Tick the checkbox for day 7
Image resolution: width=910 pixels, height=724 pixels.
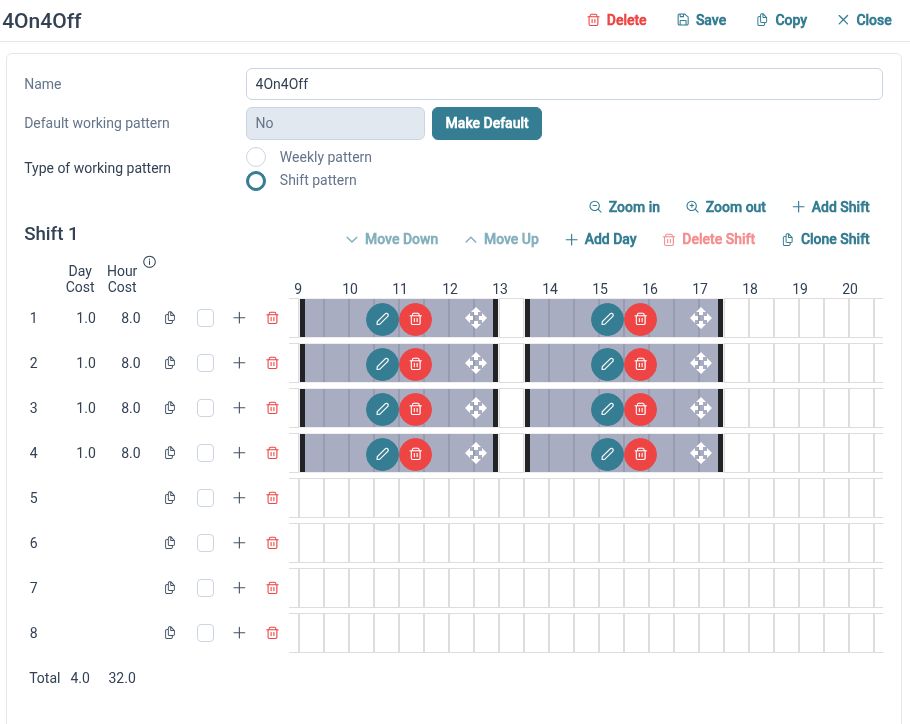[x=205, y=588]
